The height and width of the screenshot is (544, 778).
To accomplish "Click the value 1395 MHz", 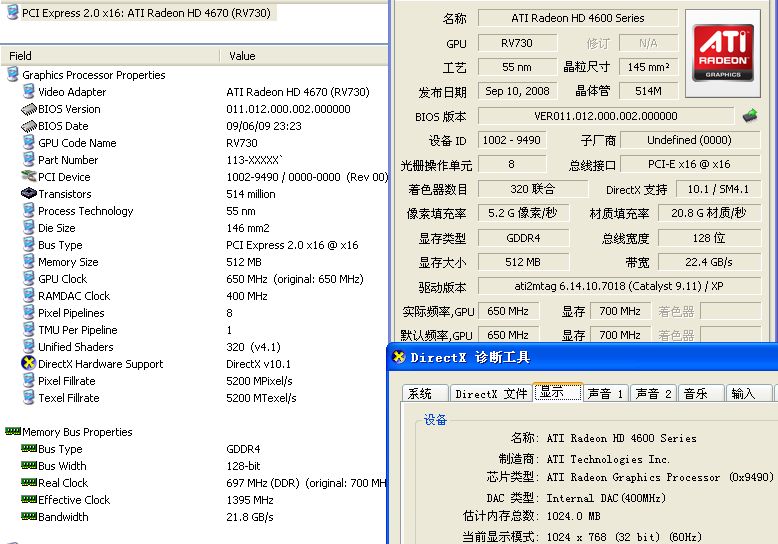I will pos(250,500).
